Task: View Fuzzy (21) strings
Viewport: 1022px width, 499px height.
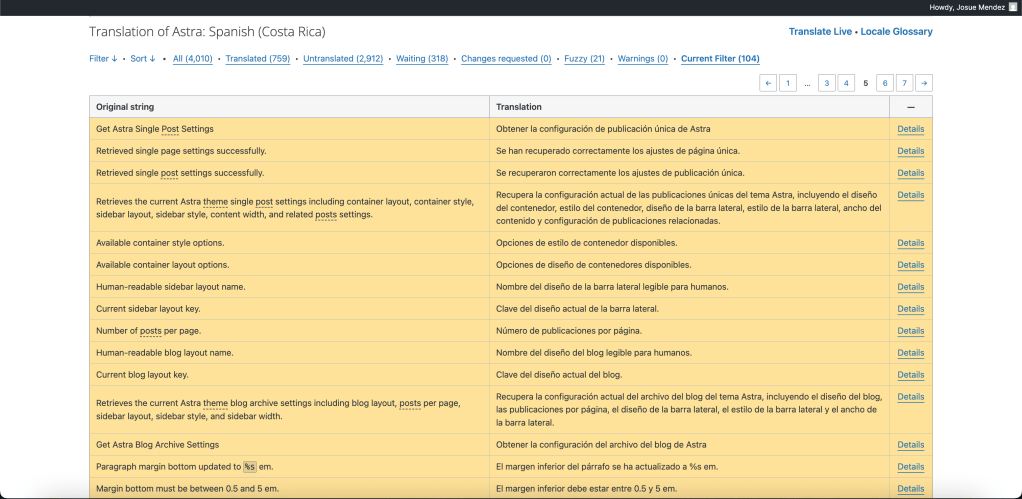Action: [584, 59]
